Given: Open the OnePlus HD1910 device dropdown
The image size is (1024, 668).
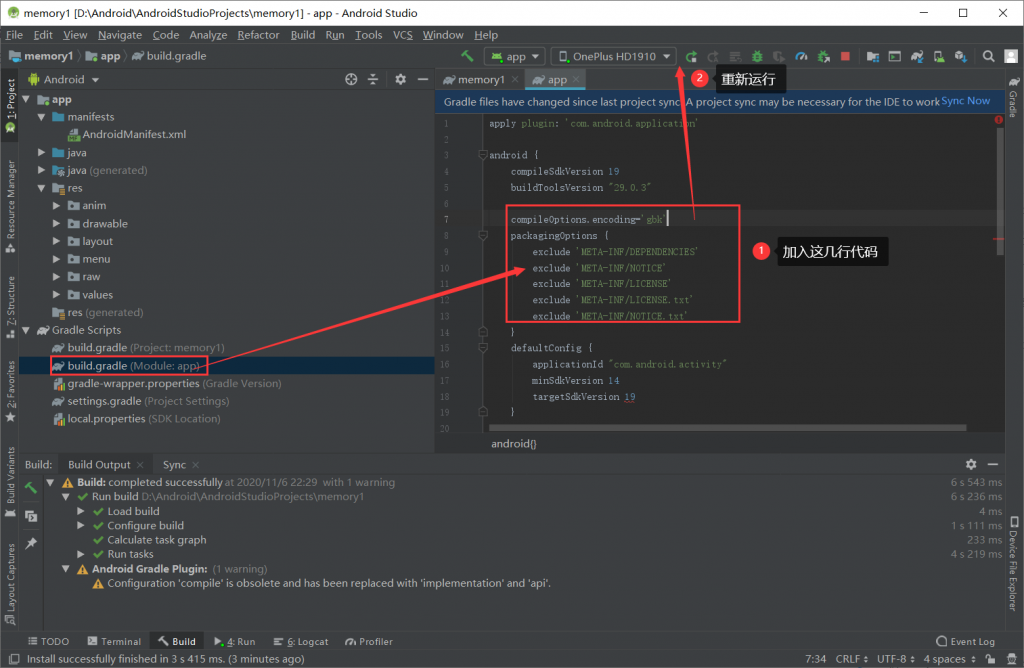Looking at the screenshot, I should 614,57.
